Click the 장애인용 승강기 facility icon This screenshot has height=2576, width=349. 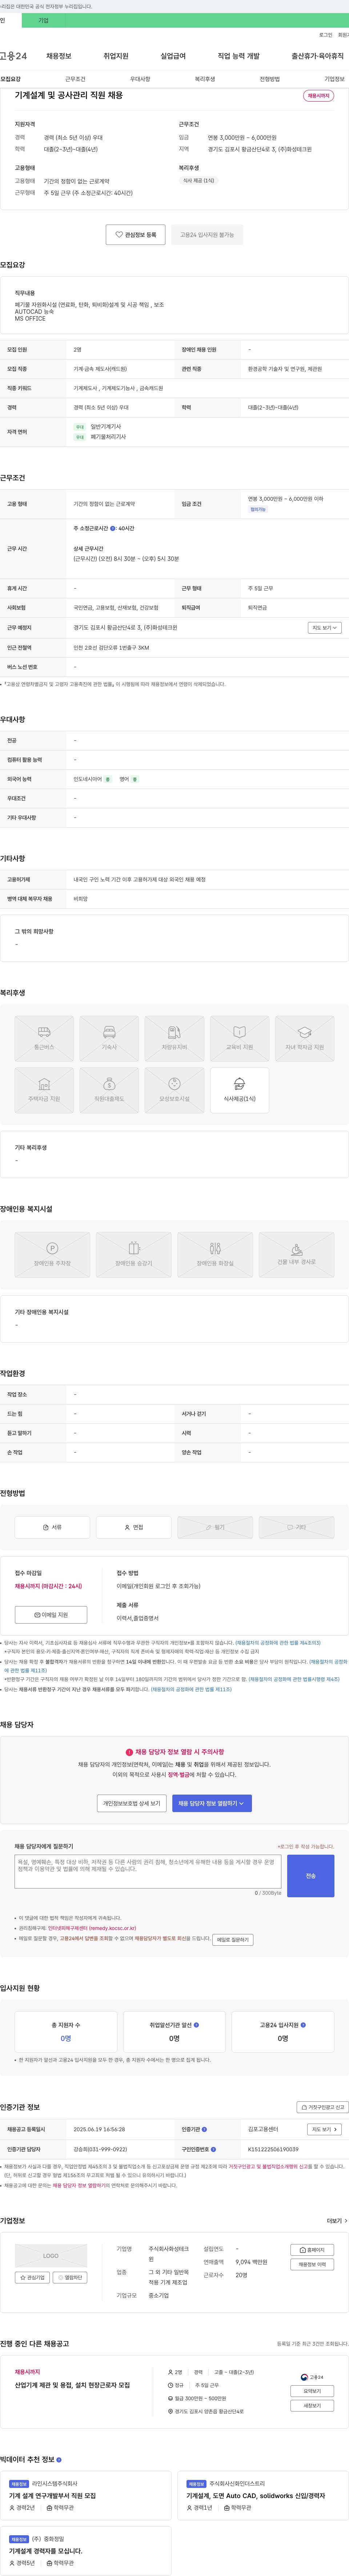point(134,1254)
